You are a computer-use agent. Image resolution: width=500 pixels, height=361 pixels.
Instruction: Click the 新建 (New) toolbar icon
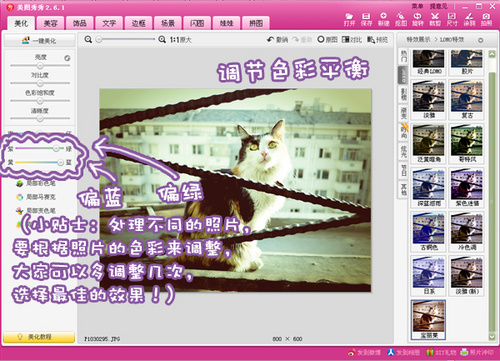pyautogui.click(x=384, y=19)
